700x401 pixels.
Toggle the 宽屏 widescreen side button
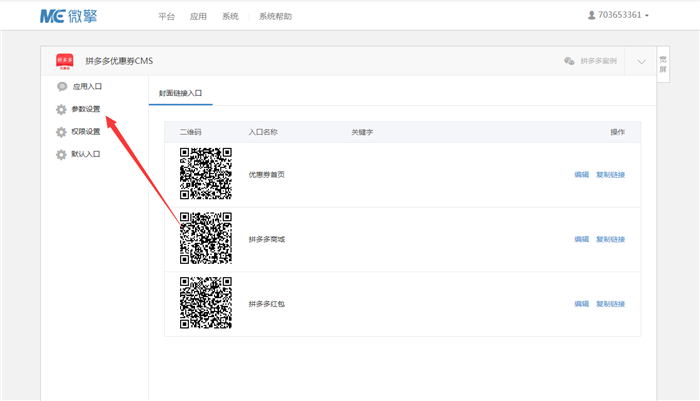(x=662, y=63)
